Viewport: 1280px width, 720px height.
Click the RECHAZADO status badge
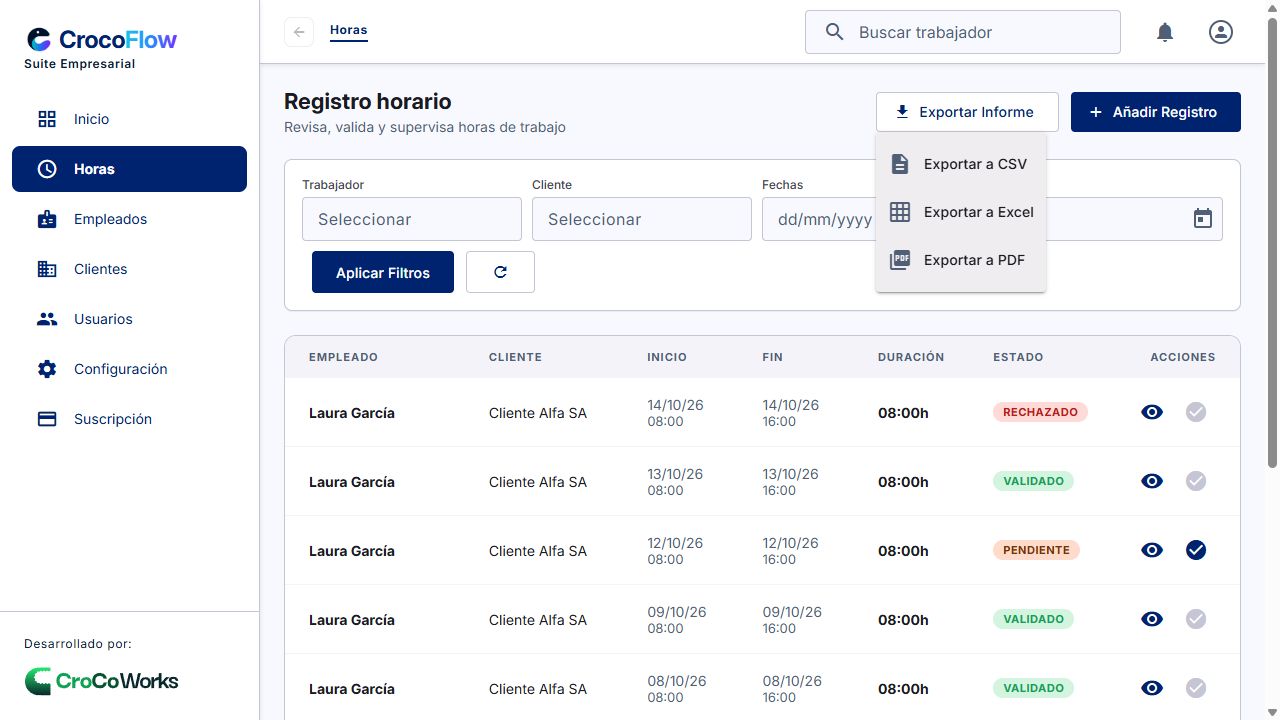click(1040, 412)
